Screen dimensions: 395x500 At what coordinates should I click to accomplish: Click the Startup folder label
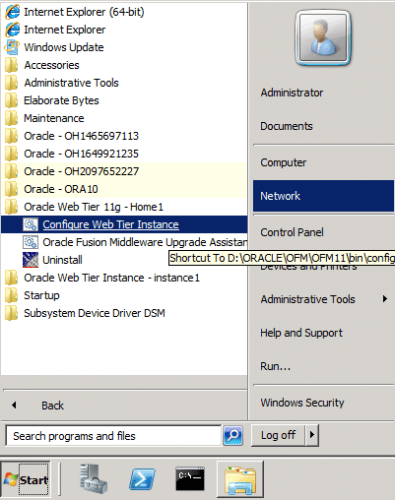42,295
